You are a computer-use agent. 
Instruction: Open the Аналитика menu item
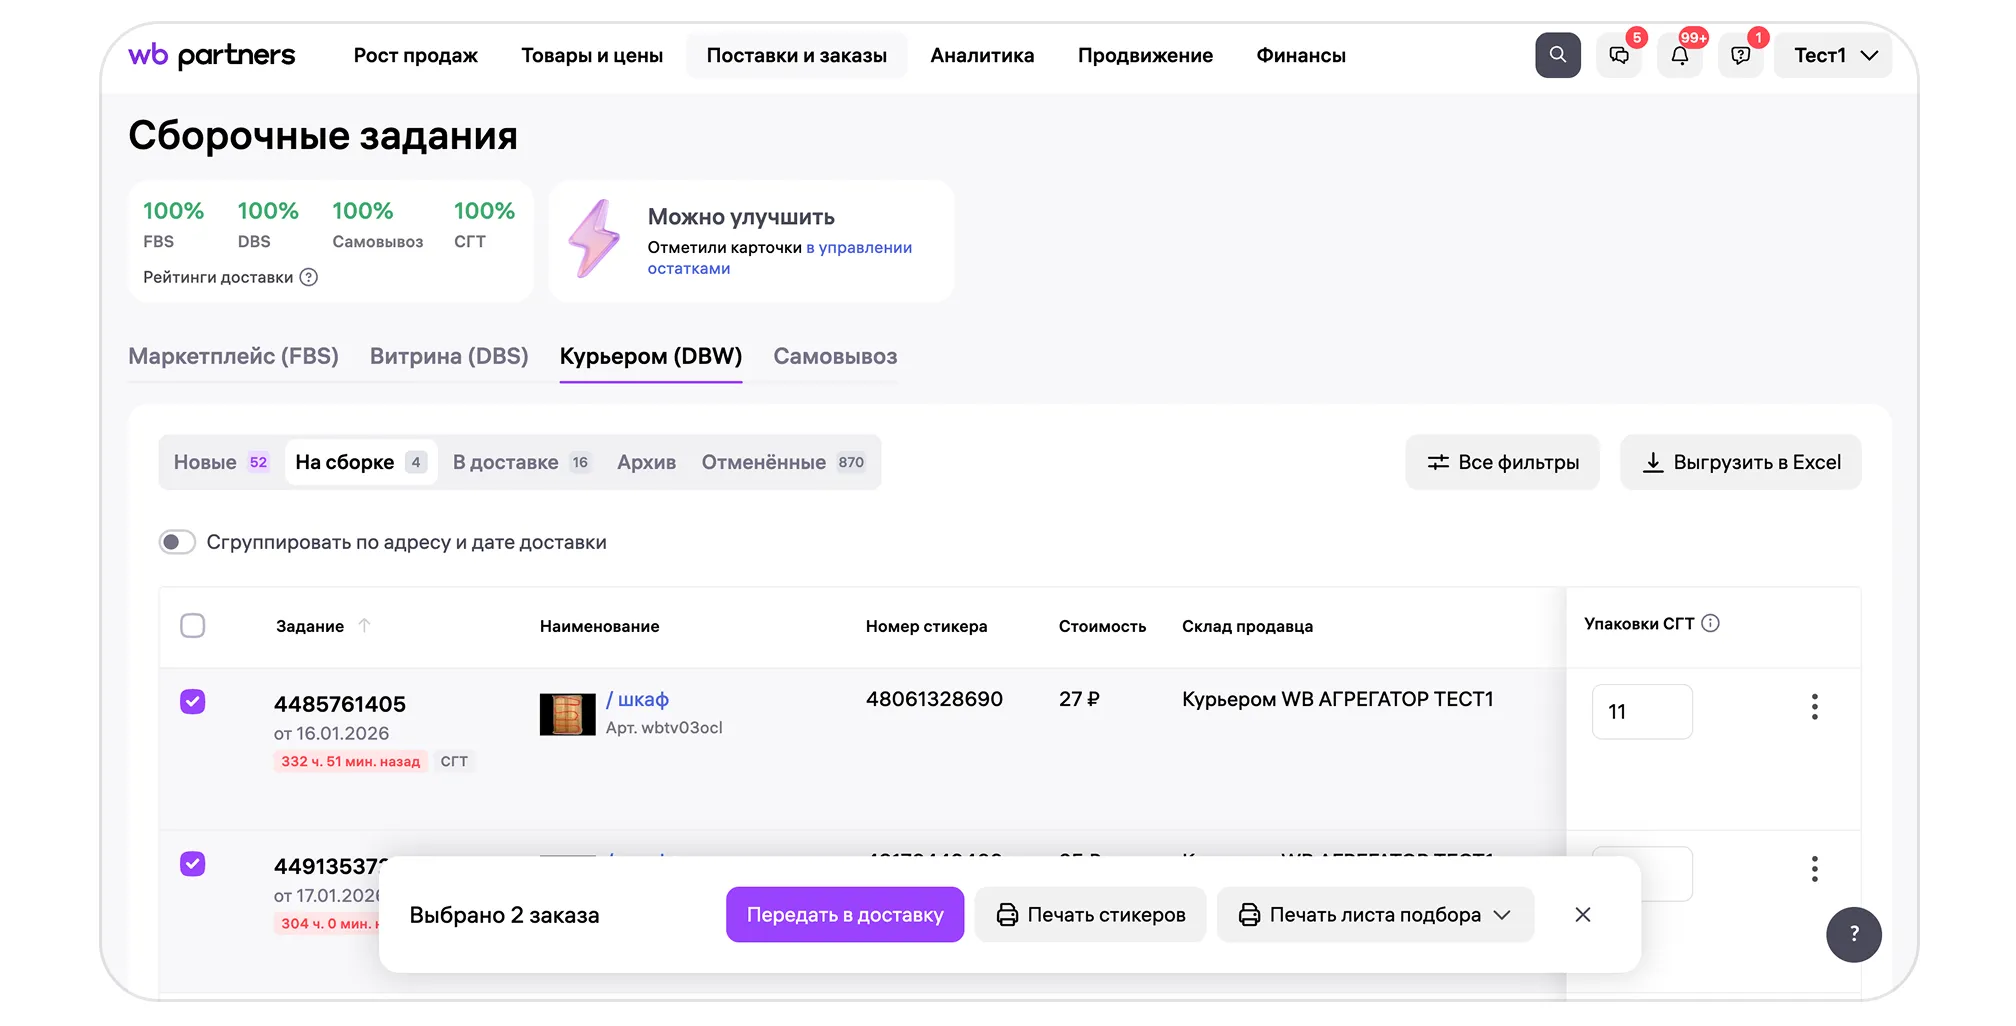[x=982, y=56]
